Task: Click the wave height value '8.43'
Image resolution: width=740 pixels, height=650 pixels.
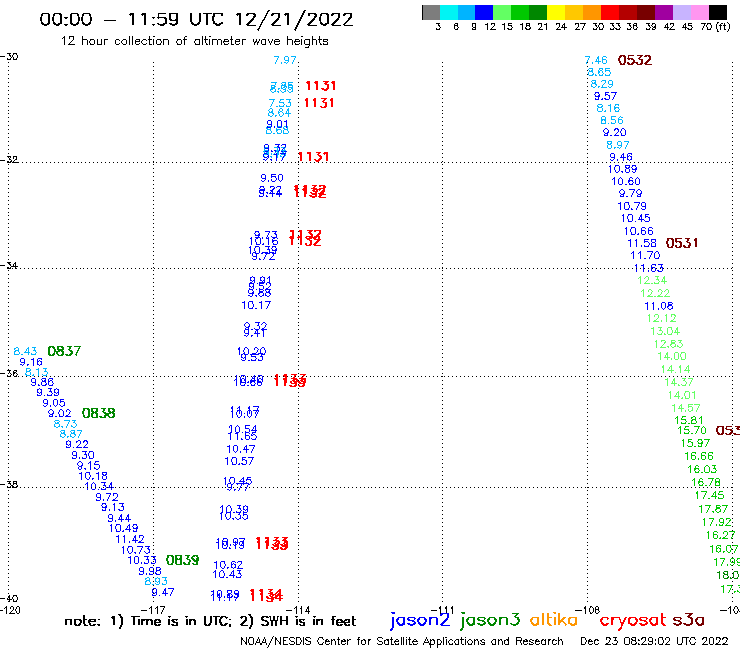Action: tap(25, 351)
